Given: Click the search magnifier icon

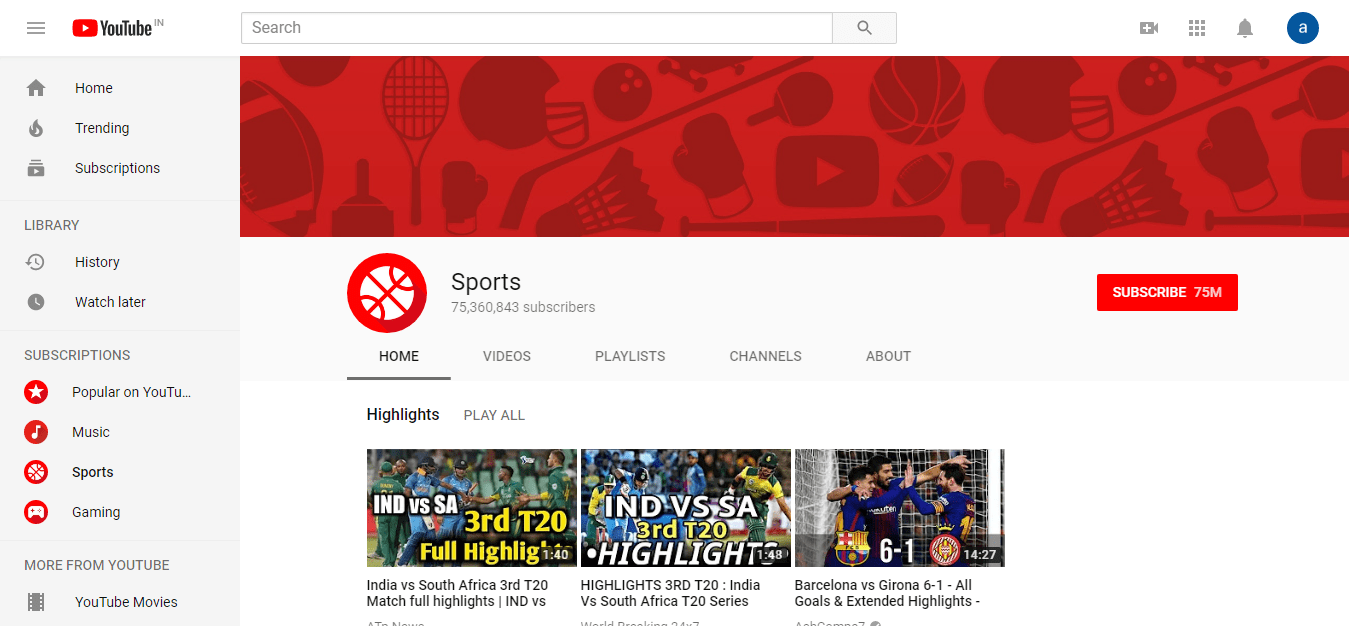Looking at the screenshot, I should click(863, 27).
